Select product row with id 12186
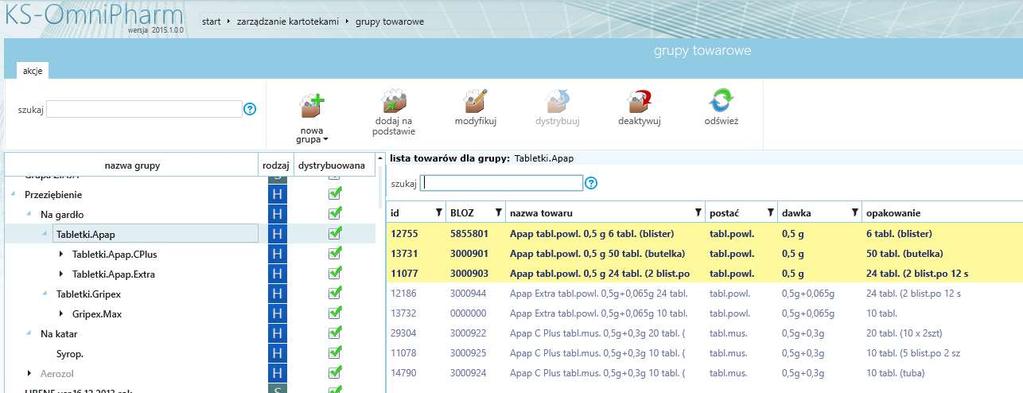1023x393 pixels. coord(705,294)
